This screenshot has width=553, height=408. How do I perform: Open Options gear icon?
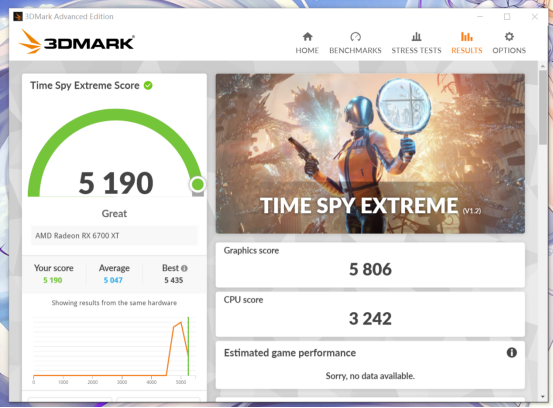(509, 37)
